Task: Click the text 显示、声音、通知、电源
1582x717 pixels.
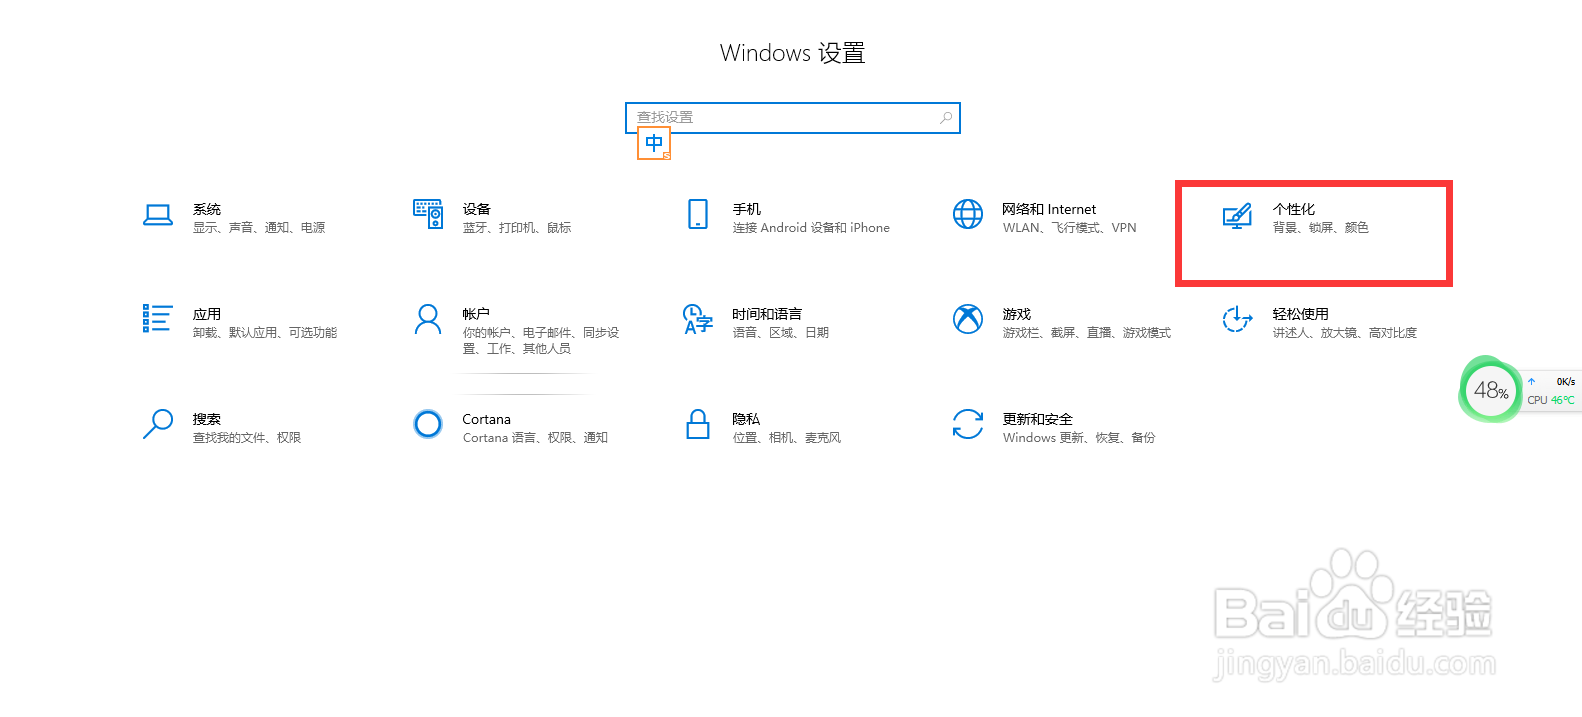Action: point(259,228)
